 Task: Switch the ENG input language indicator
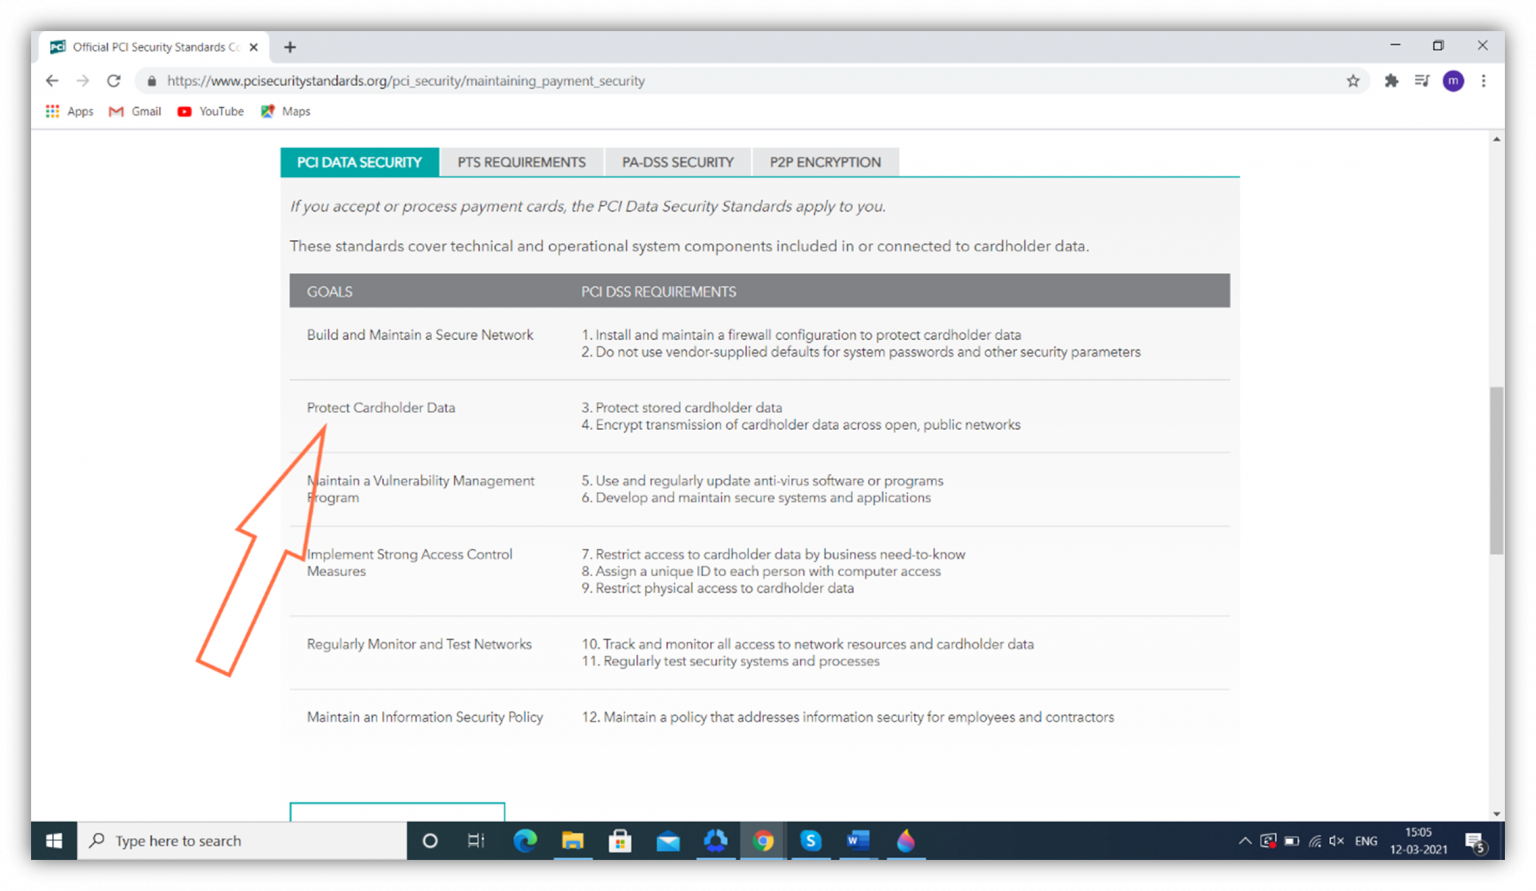(x=1366, y=841)
